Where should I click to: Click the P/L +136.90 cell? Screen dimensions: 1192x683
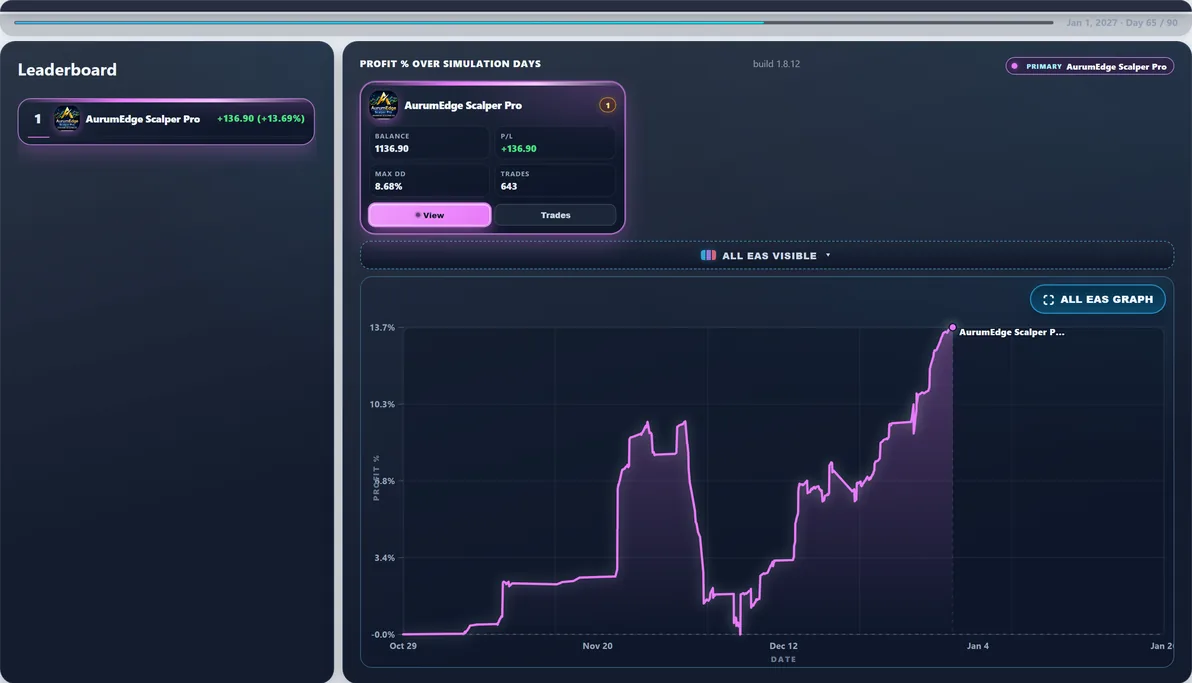click(x=555, y=143)
